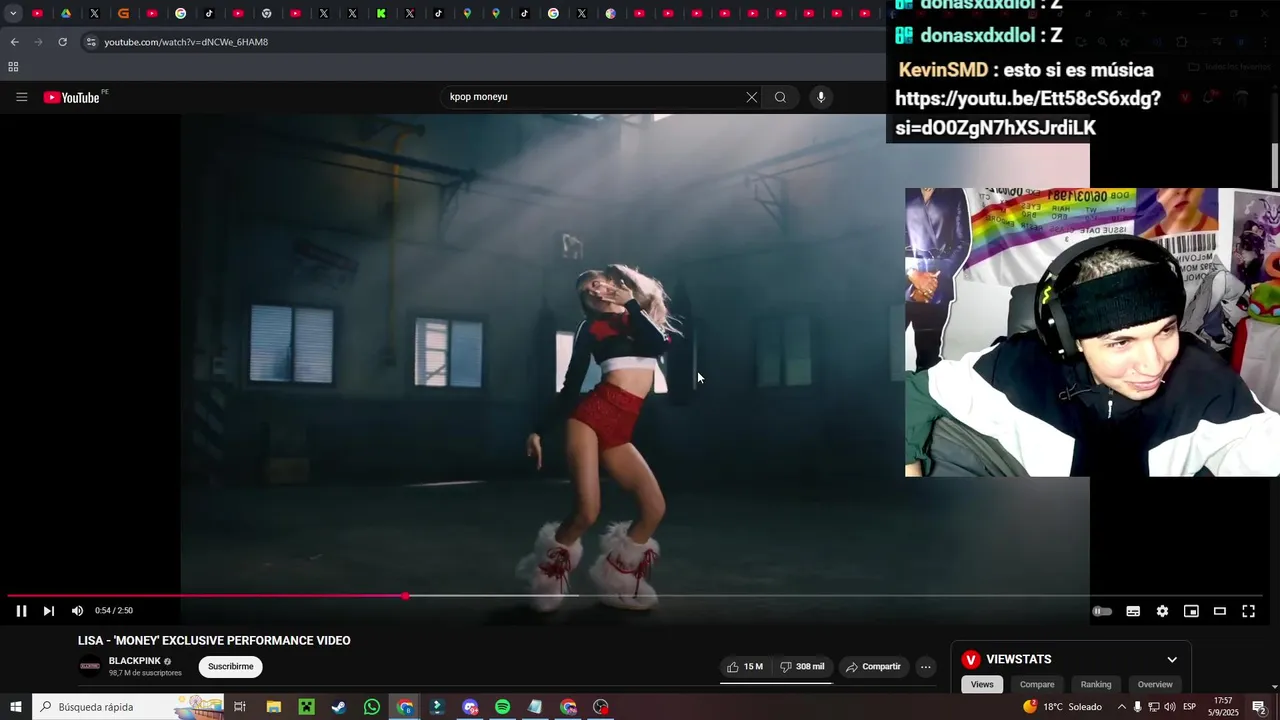Select the Views tab in ViewStats
The height and width of the screenshot is (720, 1280).
click(x=982, y=684)
